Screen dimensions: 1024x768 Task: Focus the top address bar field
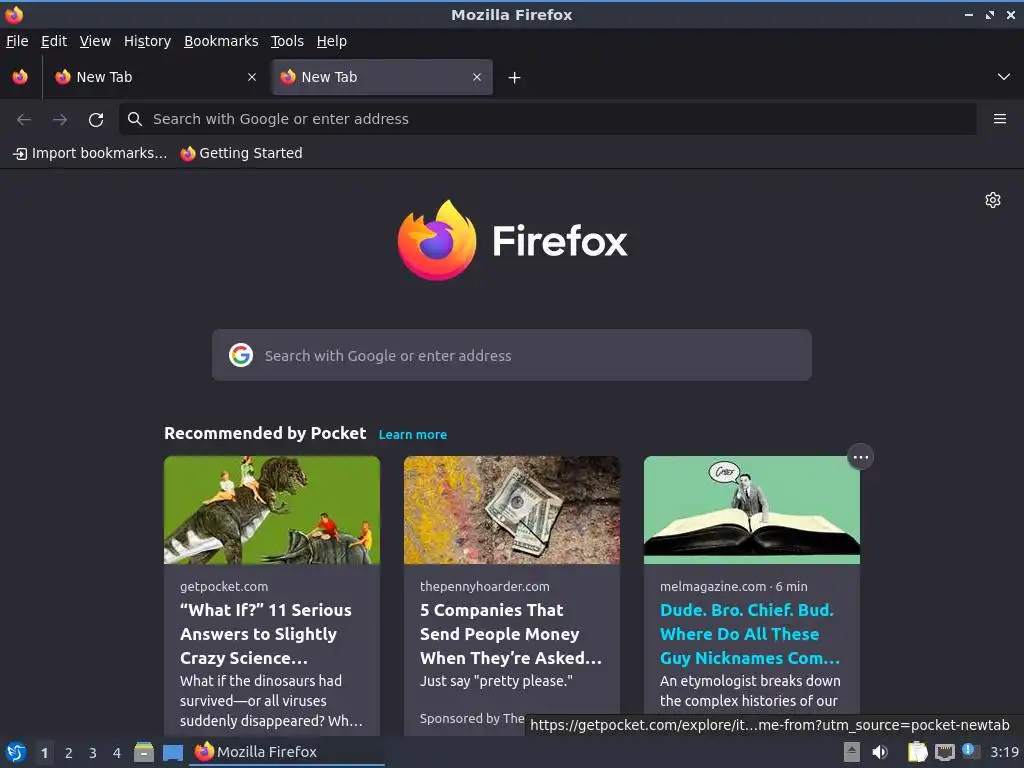(x=547, y=119)
